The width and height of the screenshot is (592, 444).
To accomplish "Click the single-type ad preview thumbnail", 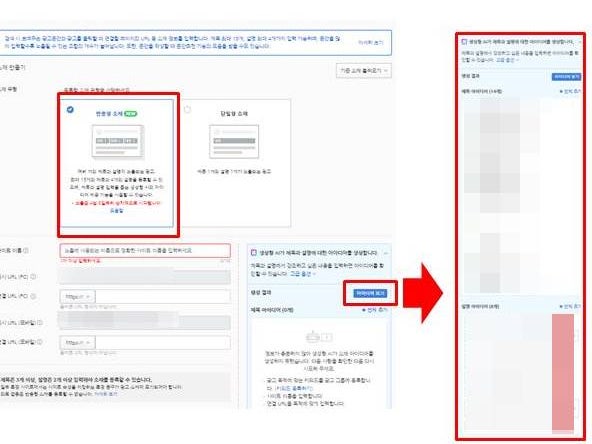I will (x=234, y=142).
